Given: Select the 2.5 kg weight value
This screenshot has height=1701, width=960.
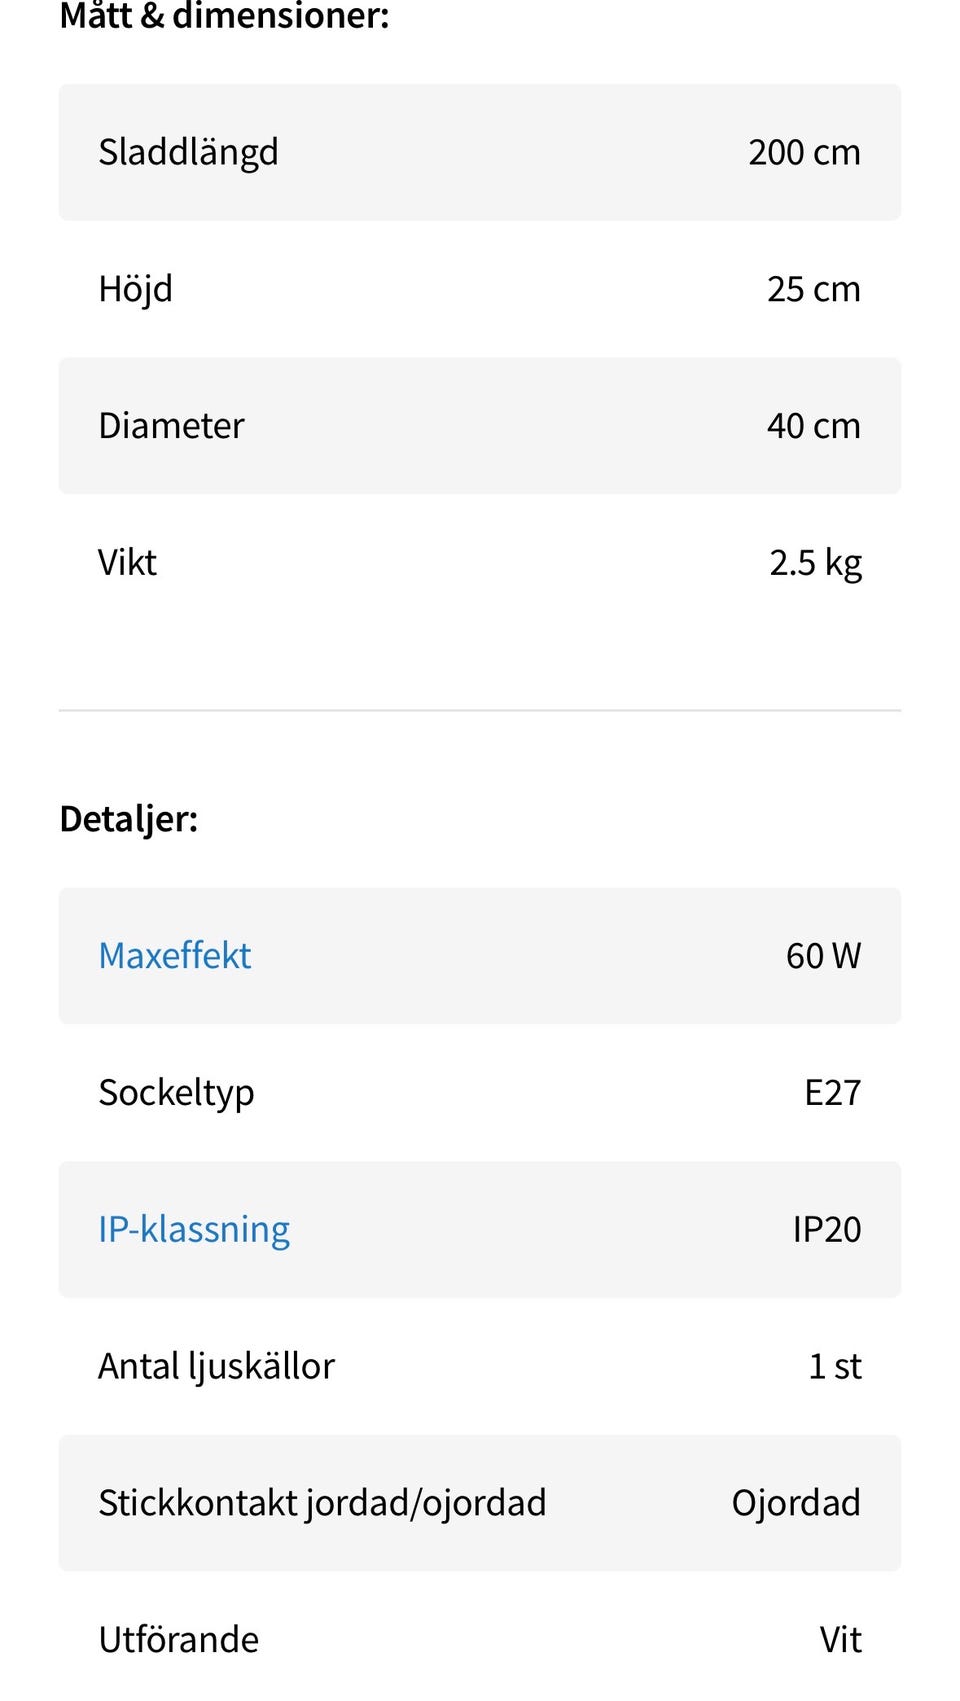Looking at the screenshot, I should pyautogui.click(x=815, y=563).
